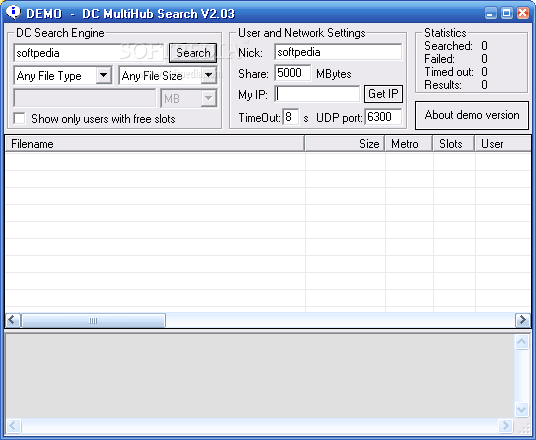536x440 pixels.
Task: Click the log panel up scroll arrow
Action: pos(522,342)
